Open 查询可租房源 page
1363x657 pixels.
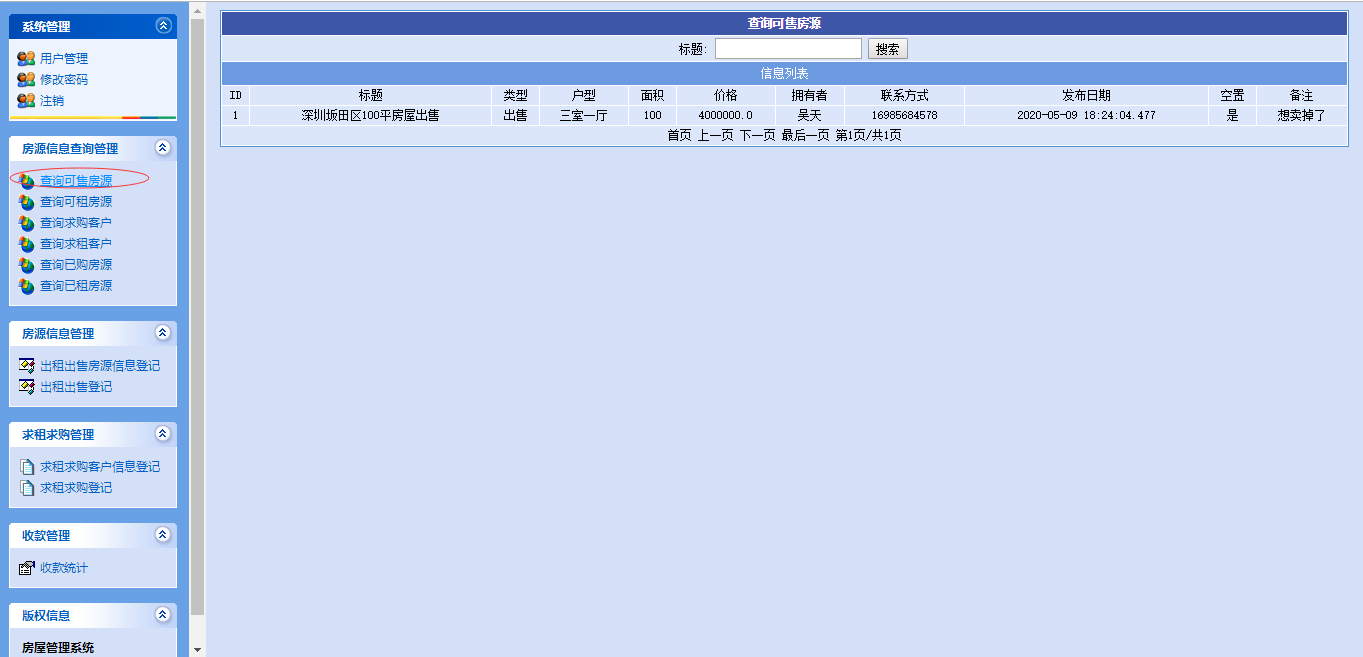point(76,202)
